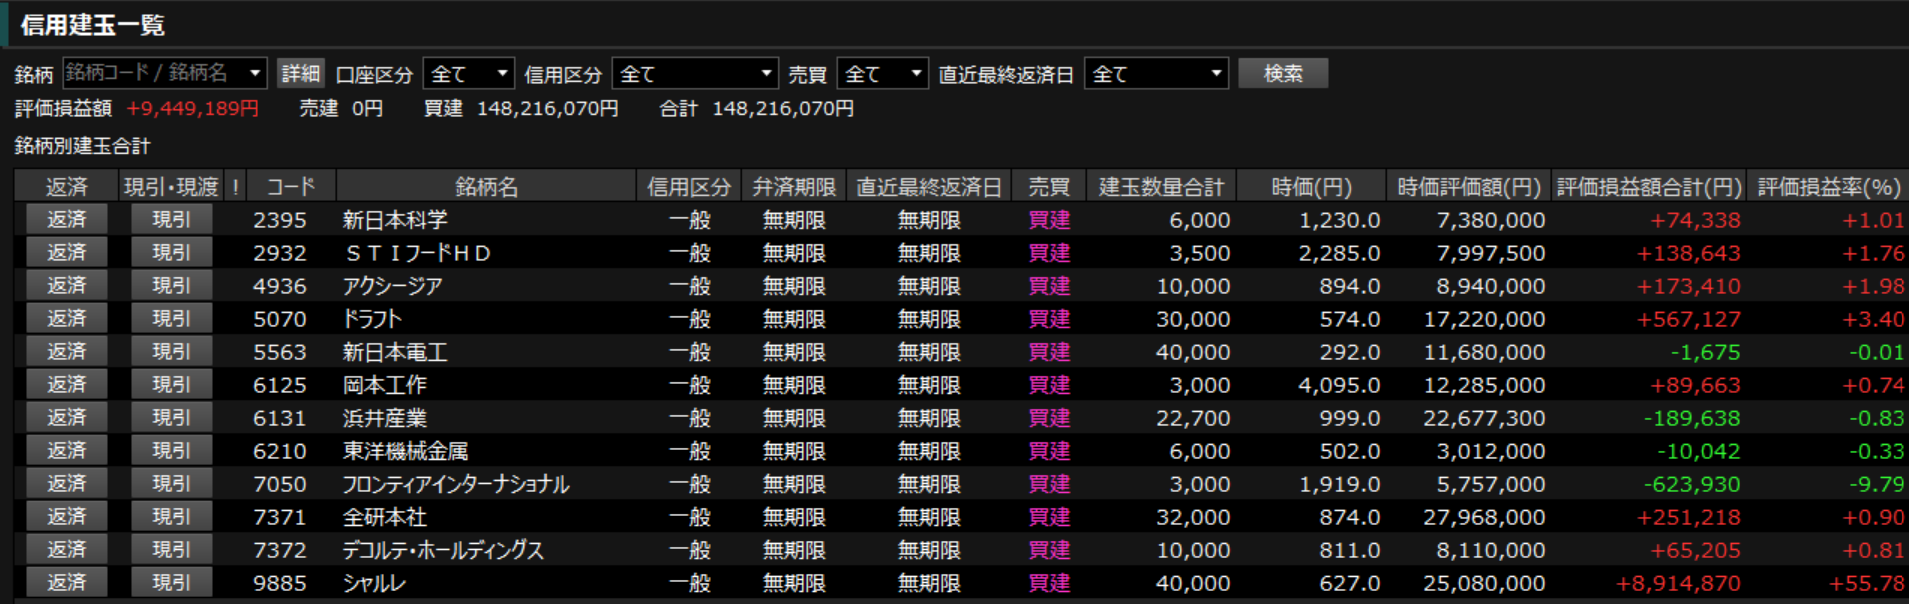Expand the 直近最終返済日 dropdown
Screen dimensions: 1909x604
(1156, 73)
